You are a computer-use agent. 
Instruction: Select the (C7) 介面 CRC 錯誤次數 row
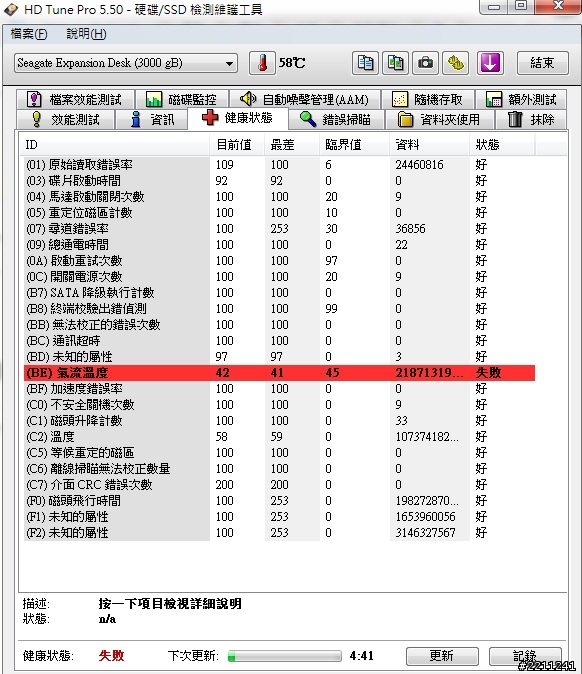pyautogui.click(x=279, y=484)
